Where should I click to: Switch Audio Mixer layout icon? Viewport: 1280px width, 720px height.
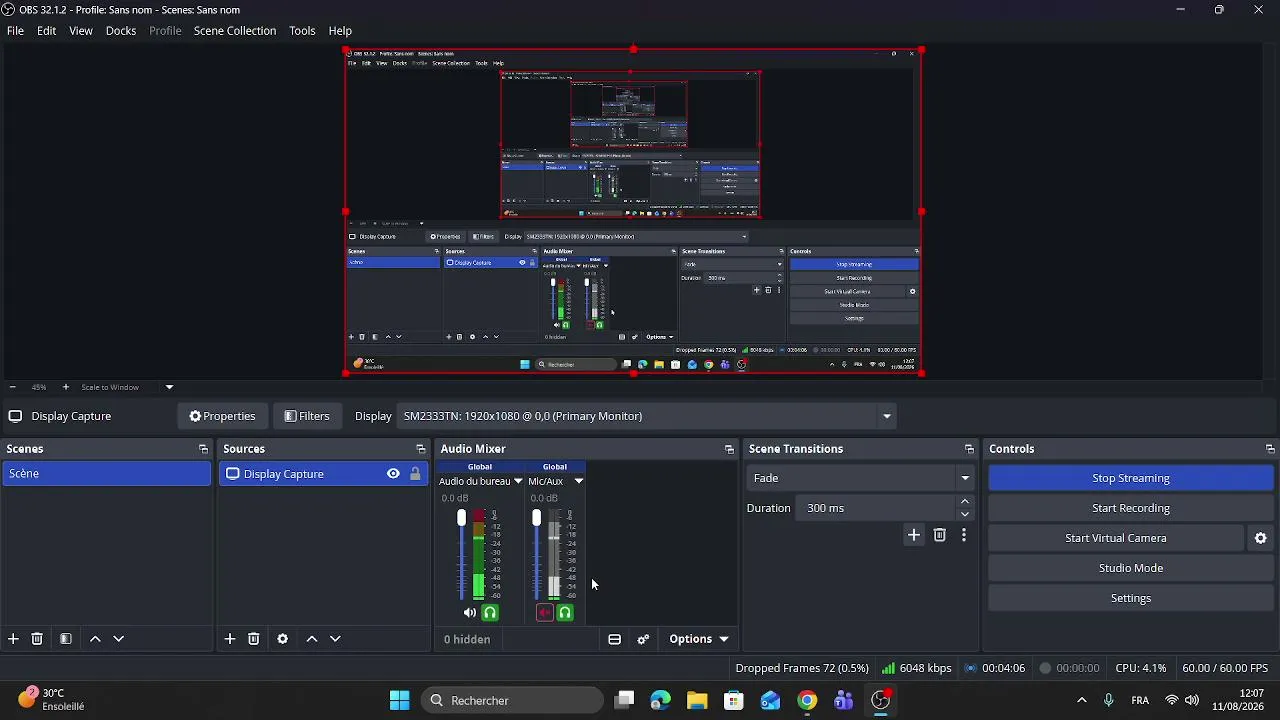(x=615, y=639)
